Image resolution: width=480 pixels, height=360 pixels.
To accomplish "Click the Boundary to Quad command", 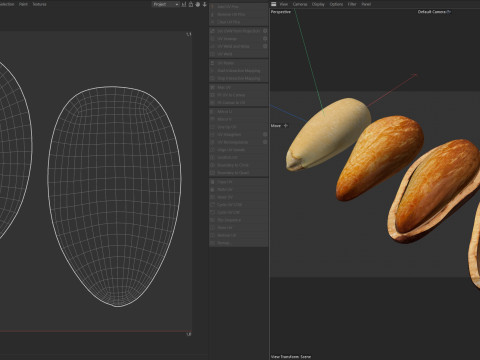I will point(239,173).
